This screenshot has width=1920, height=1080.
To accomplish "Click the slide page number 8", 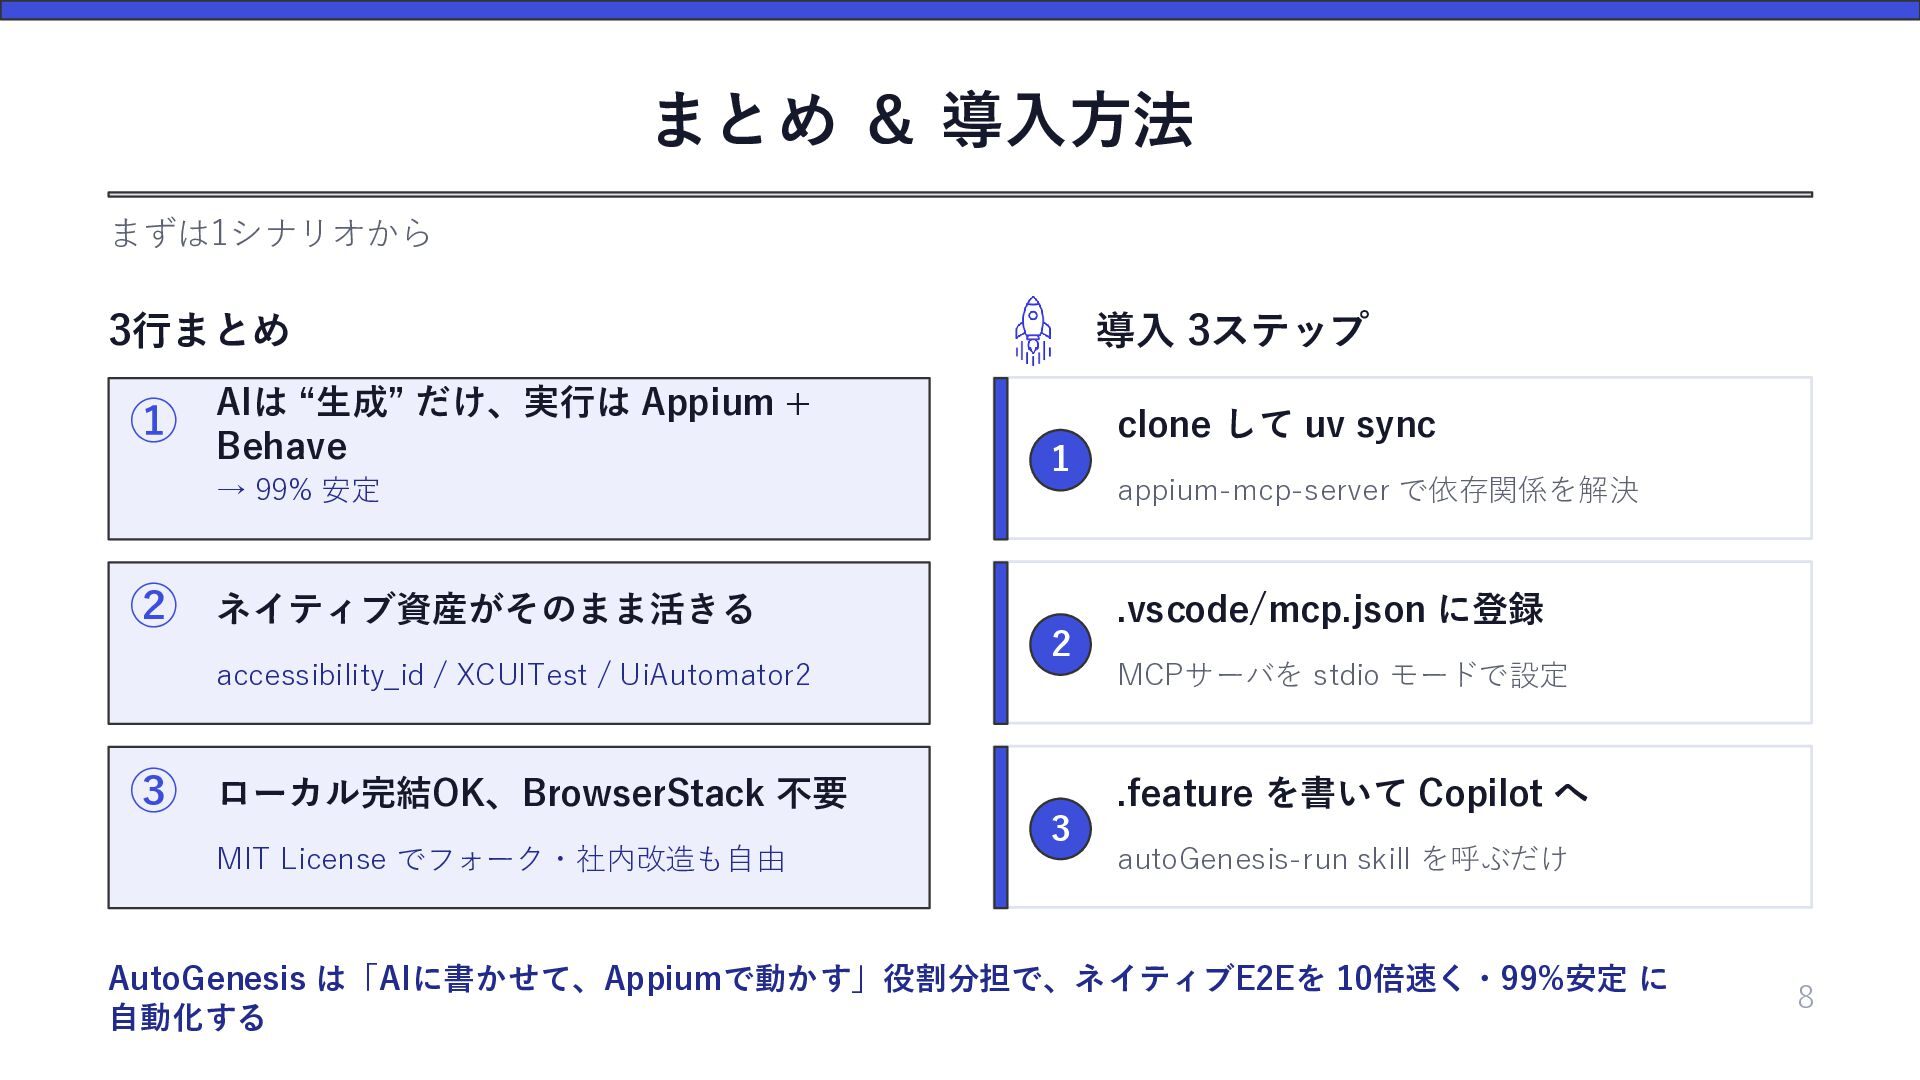I will click(1805, 997).
